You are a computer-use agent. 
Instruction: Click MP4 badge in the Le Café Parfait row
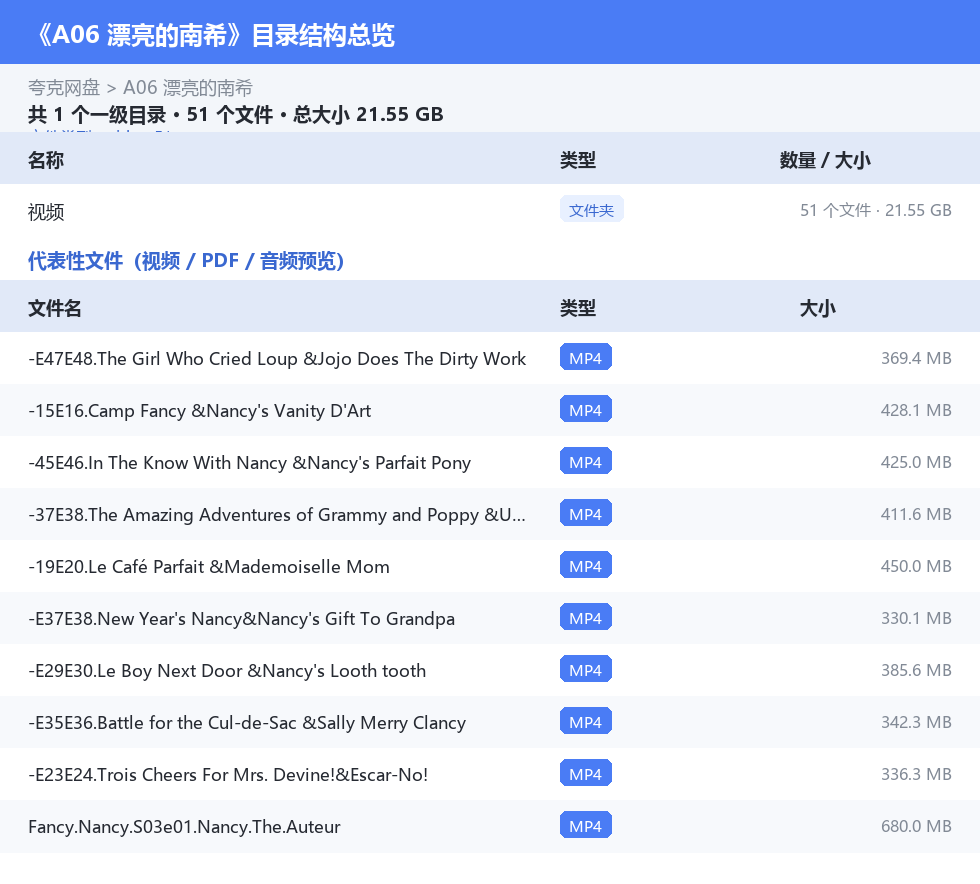point(586,565)
